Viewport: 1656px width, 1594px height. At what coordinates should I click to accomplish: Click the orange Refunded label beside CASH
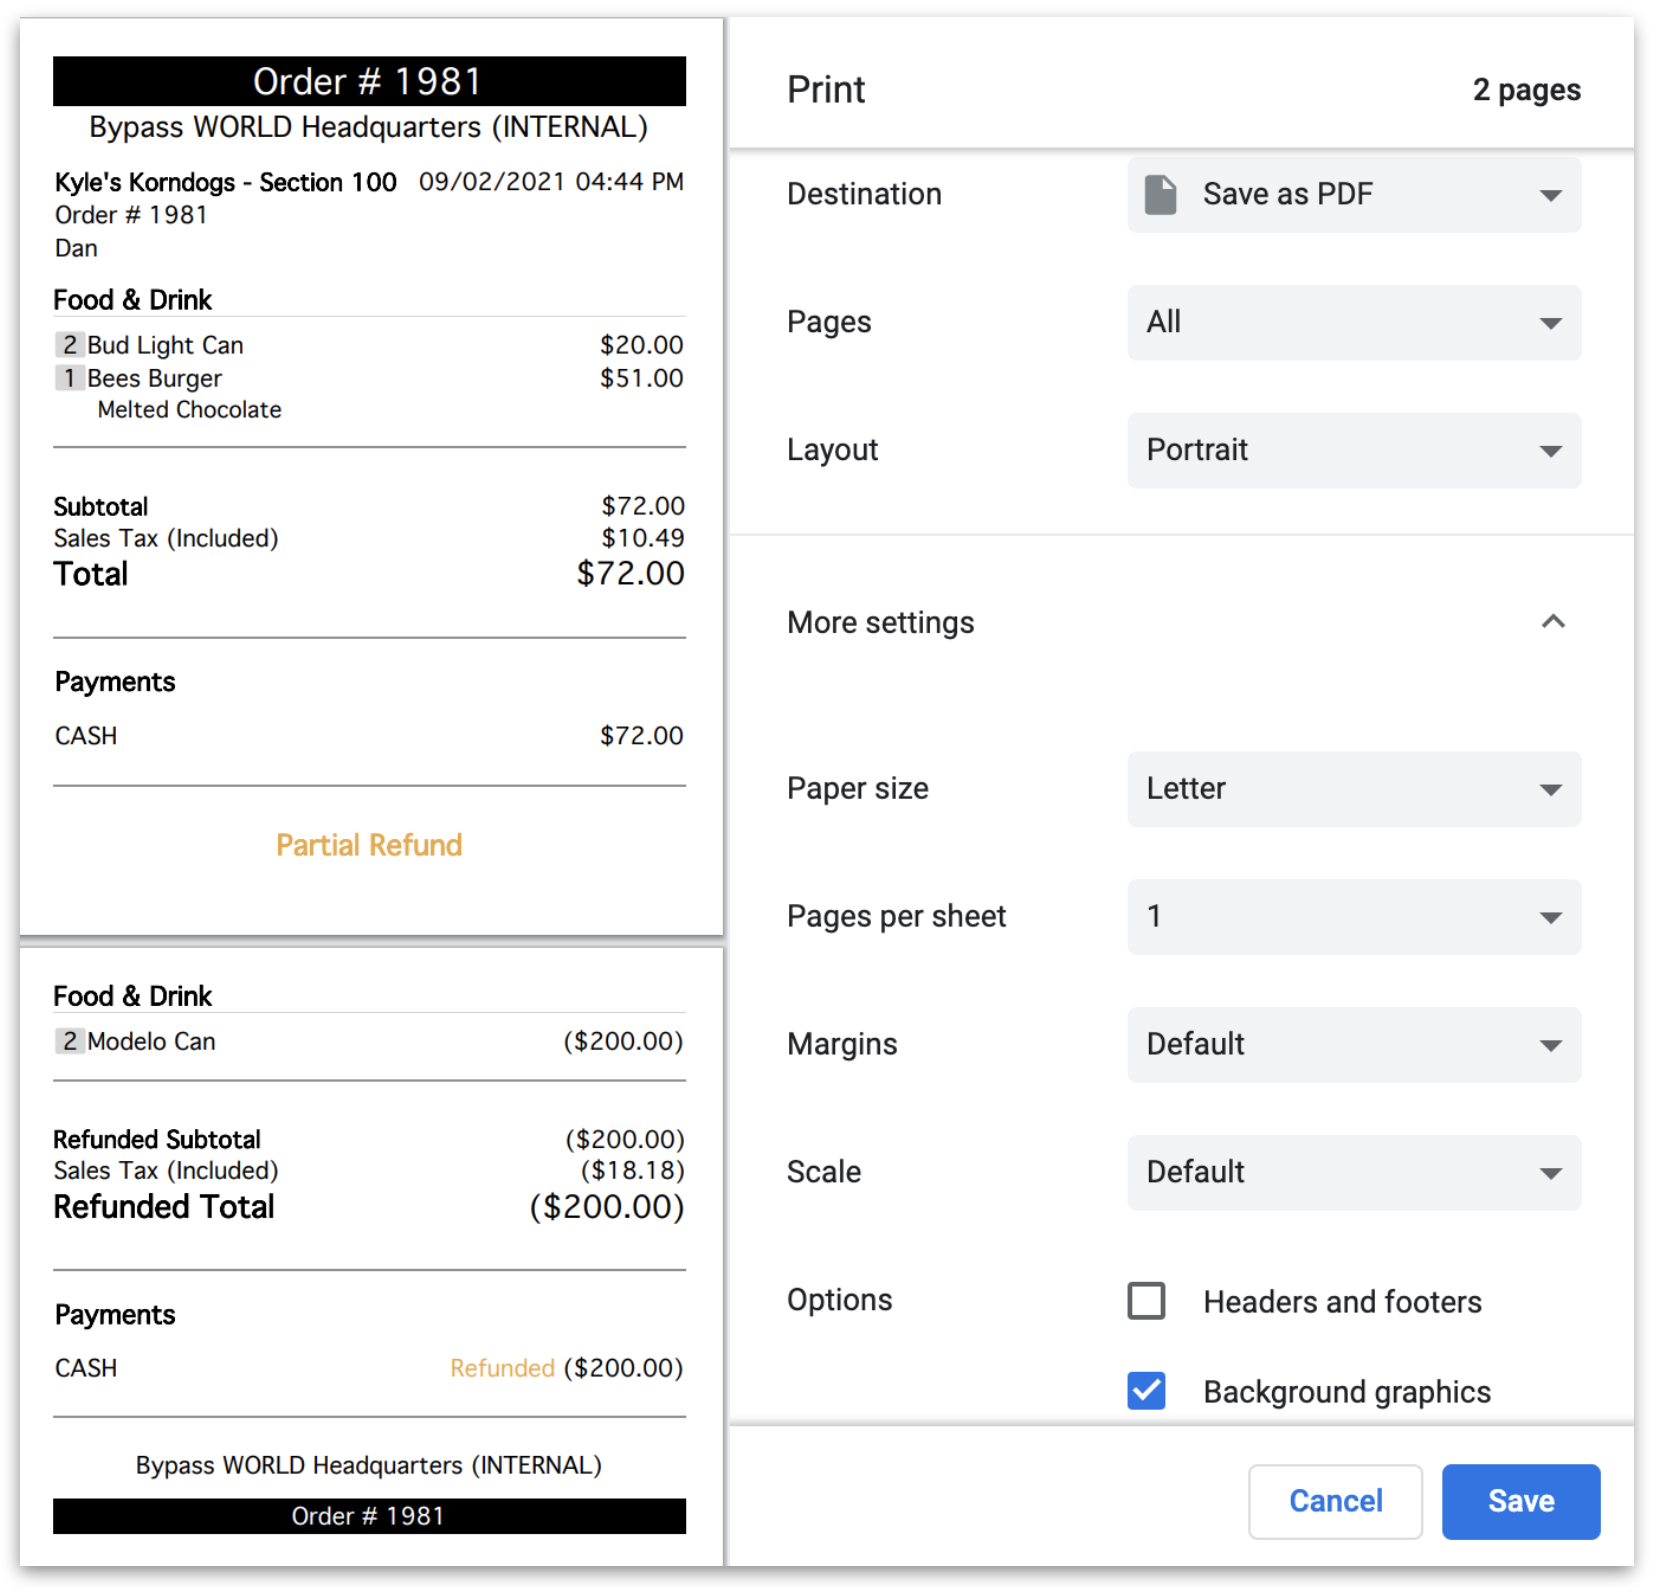[502, 1368]
